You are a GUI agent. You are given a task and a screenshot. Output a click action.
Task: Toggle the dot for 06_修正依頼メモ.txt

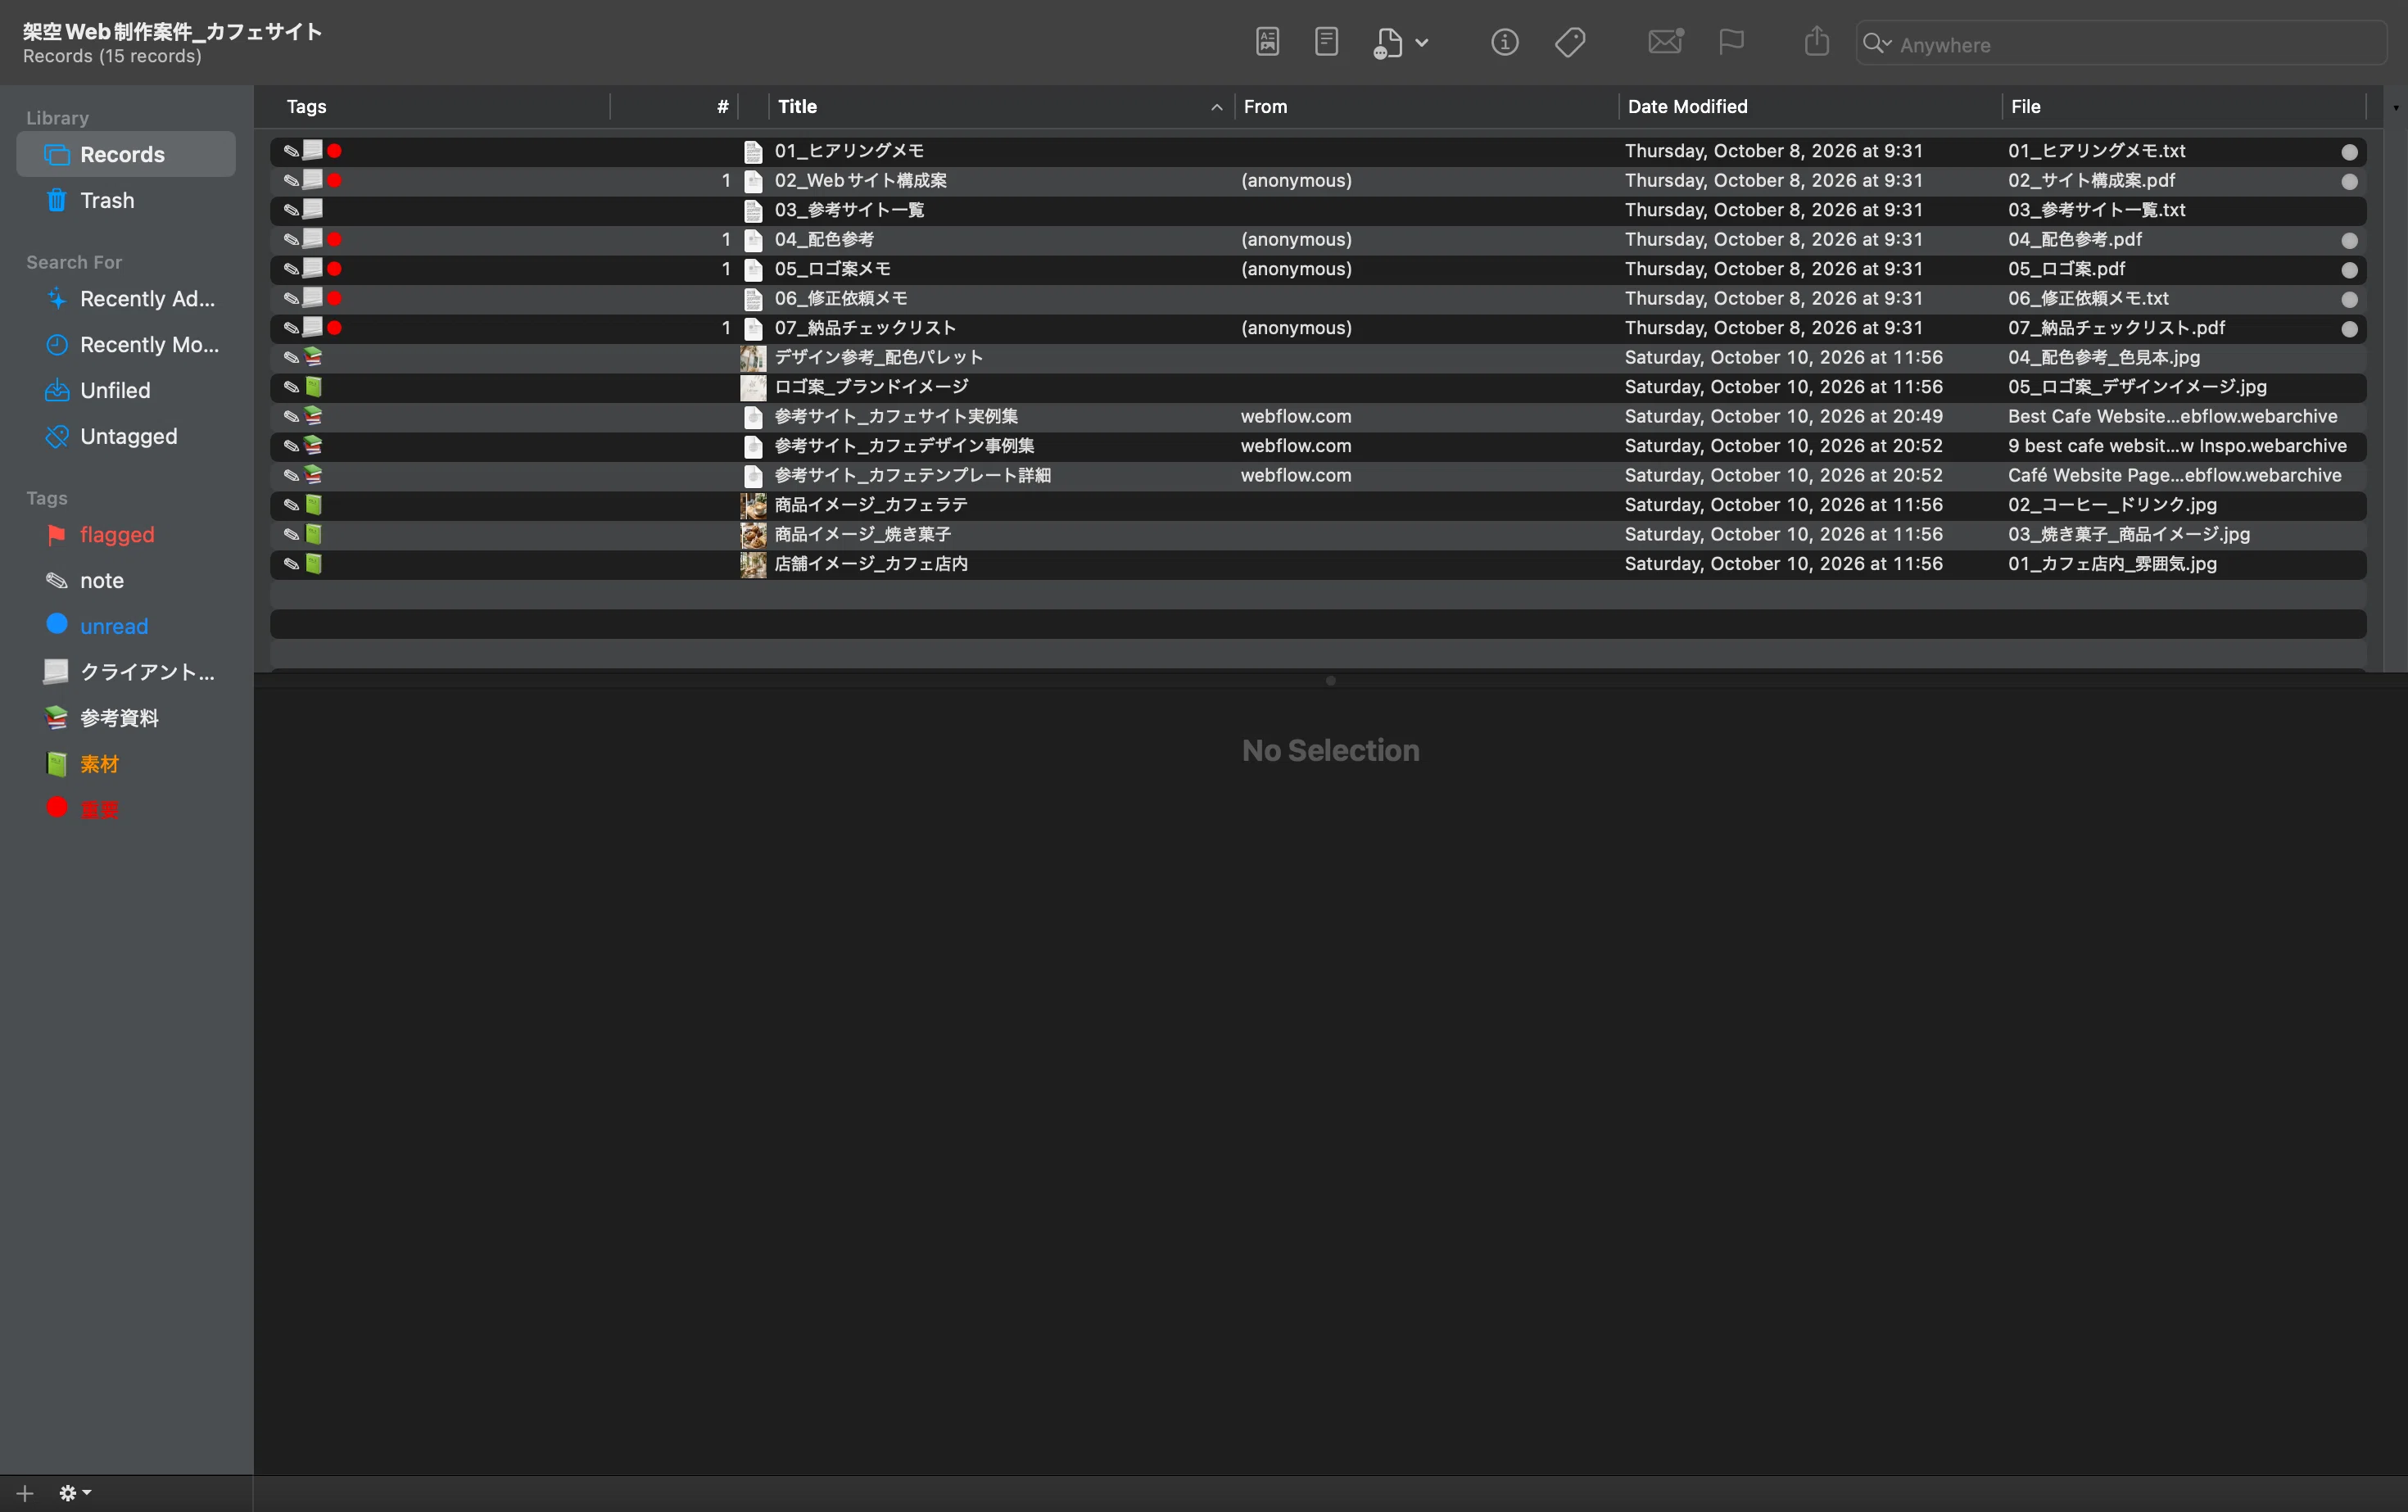2349,300
